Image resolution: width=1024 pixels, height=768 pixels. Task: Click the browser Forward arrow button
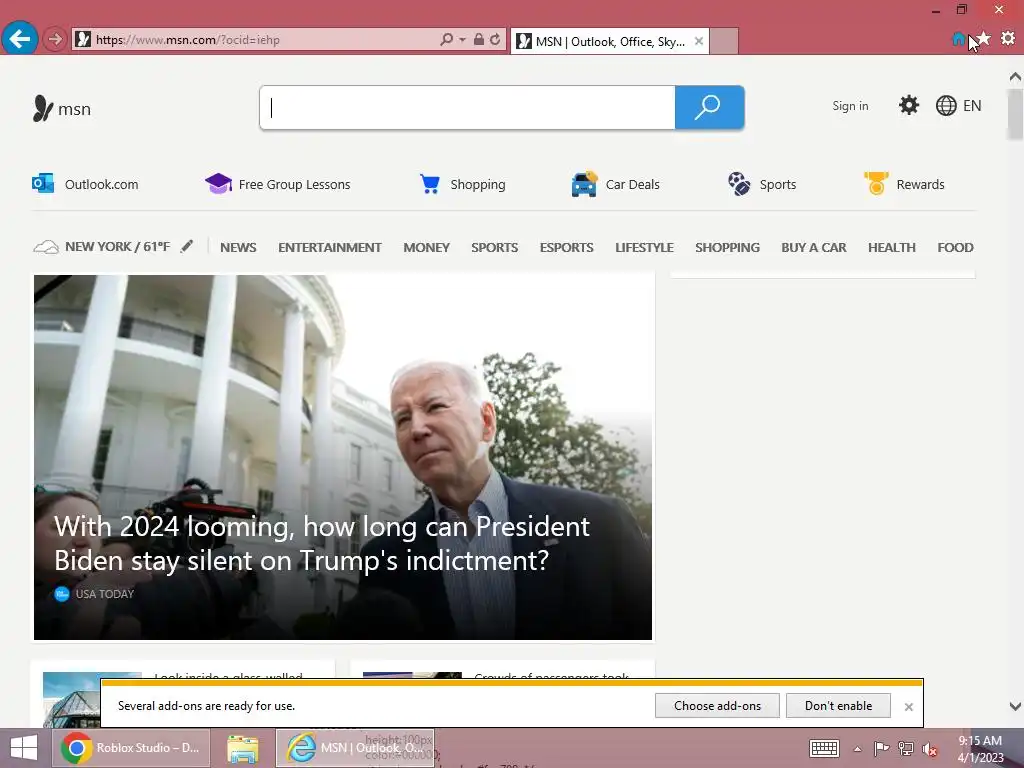55,40
